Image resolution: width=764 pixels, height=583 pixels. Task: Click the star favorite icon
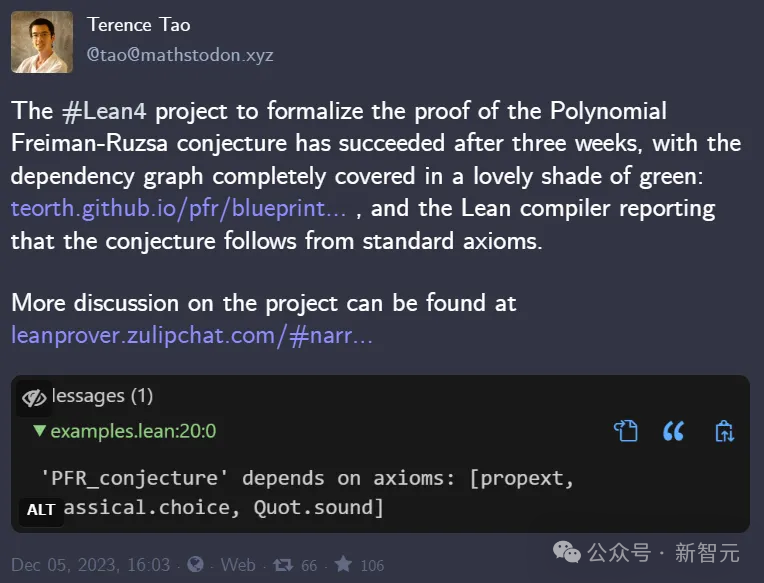pyautogui.click(x=343, y=565)
